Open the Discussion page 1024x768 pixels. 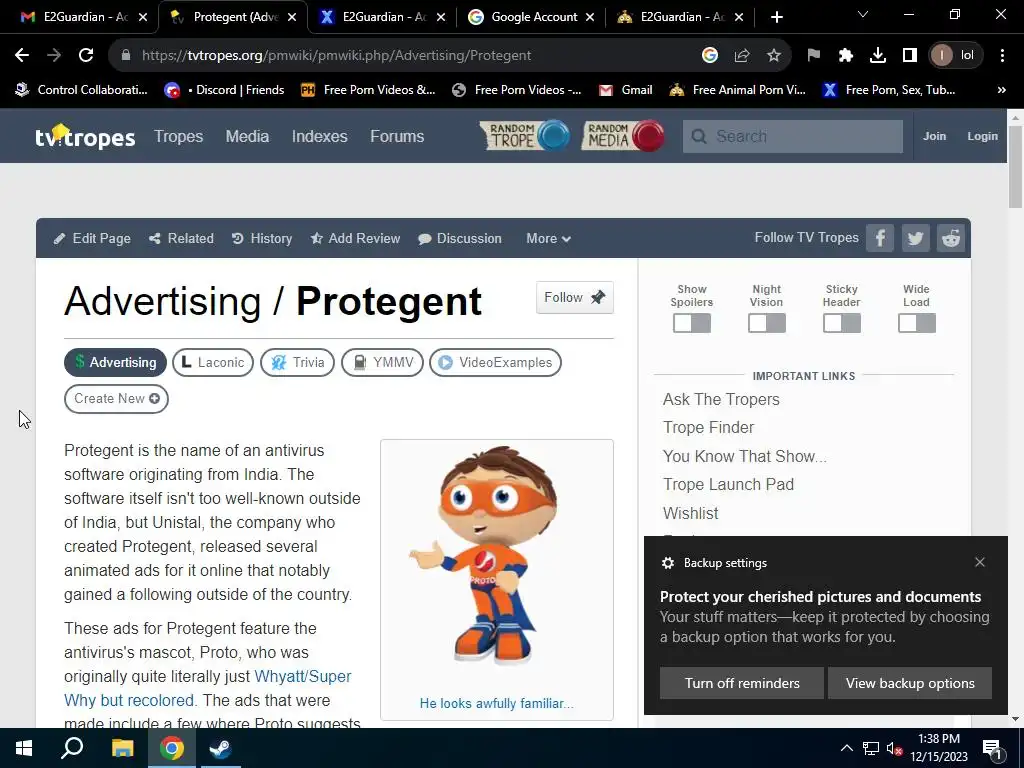(460, 238)
